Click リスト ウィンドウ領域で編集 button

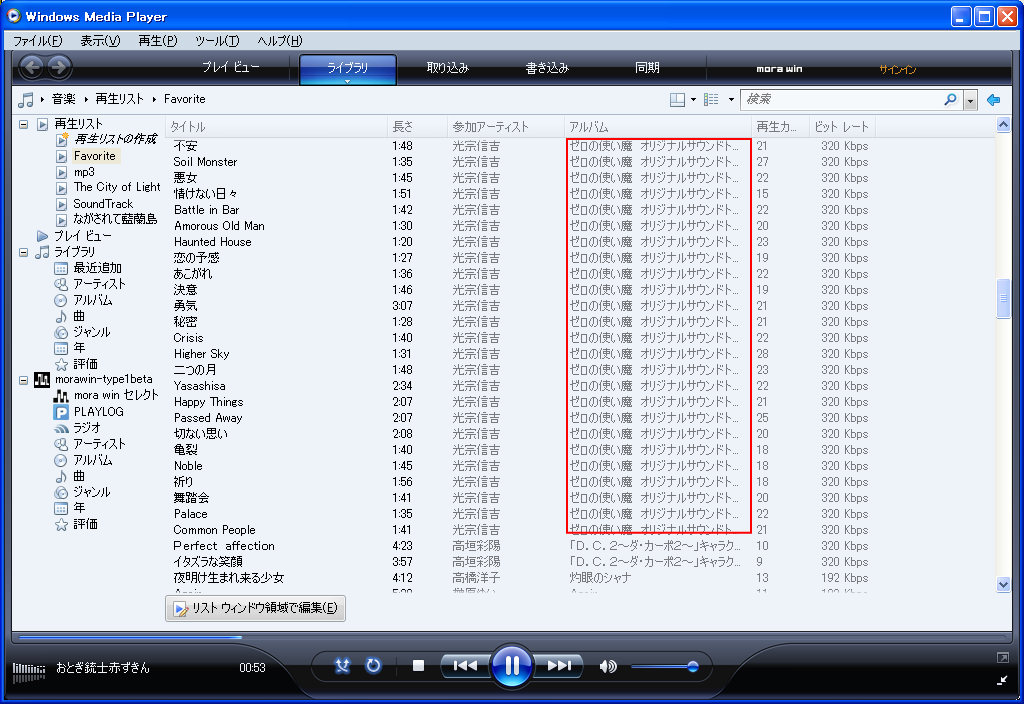255,608
